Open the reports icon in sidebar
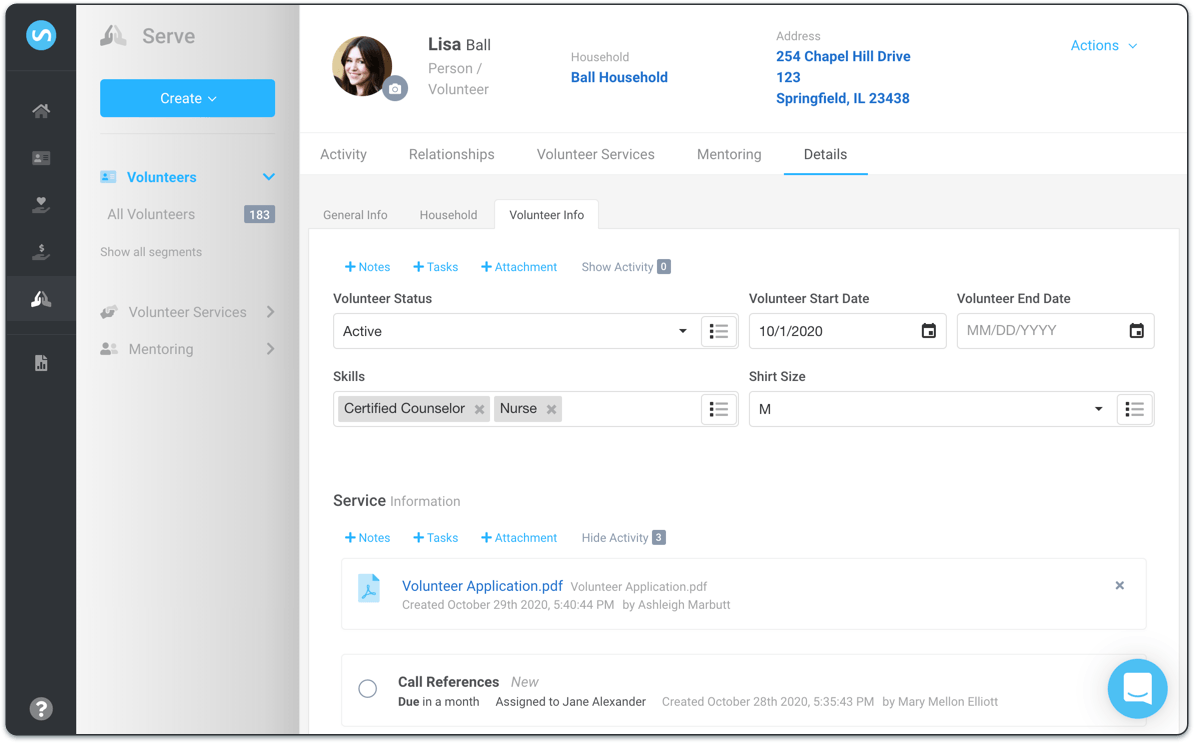1194x743 pixels. click(x=41, y=363)
